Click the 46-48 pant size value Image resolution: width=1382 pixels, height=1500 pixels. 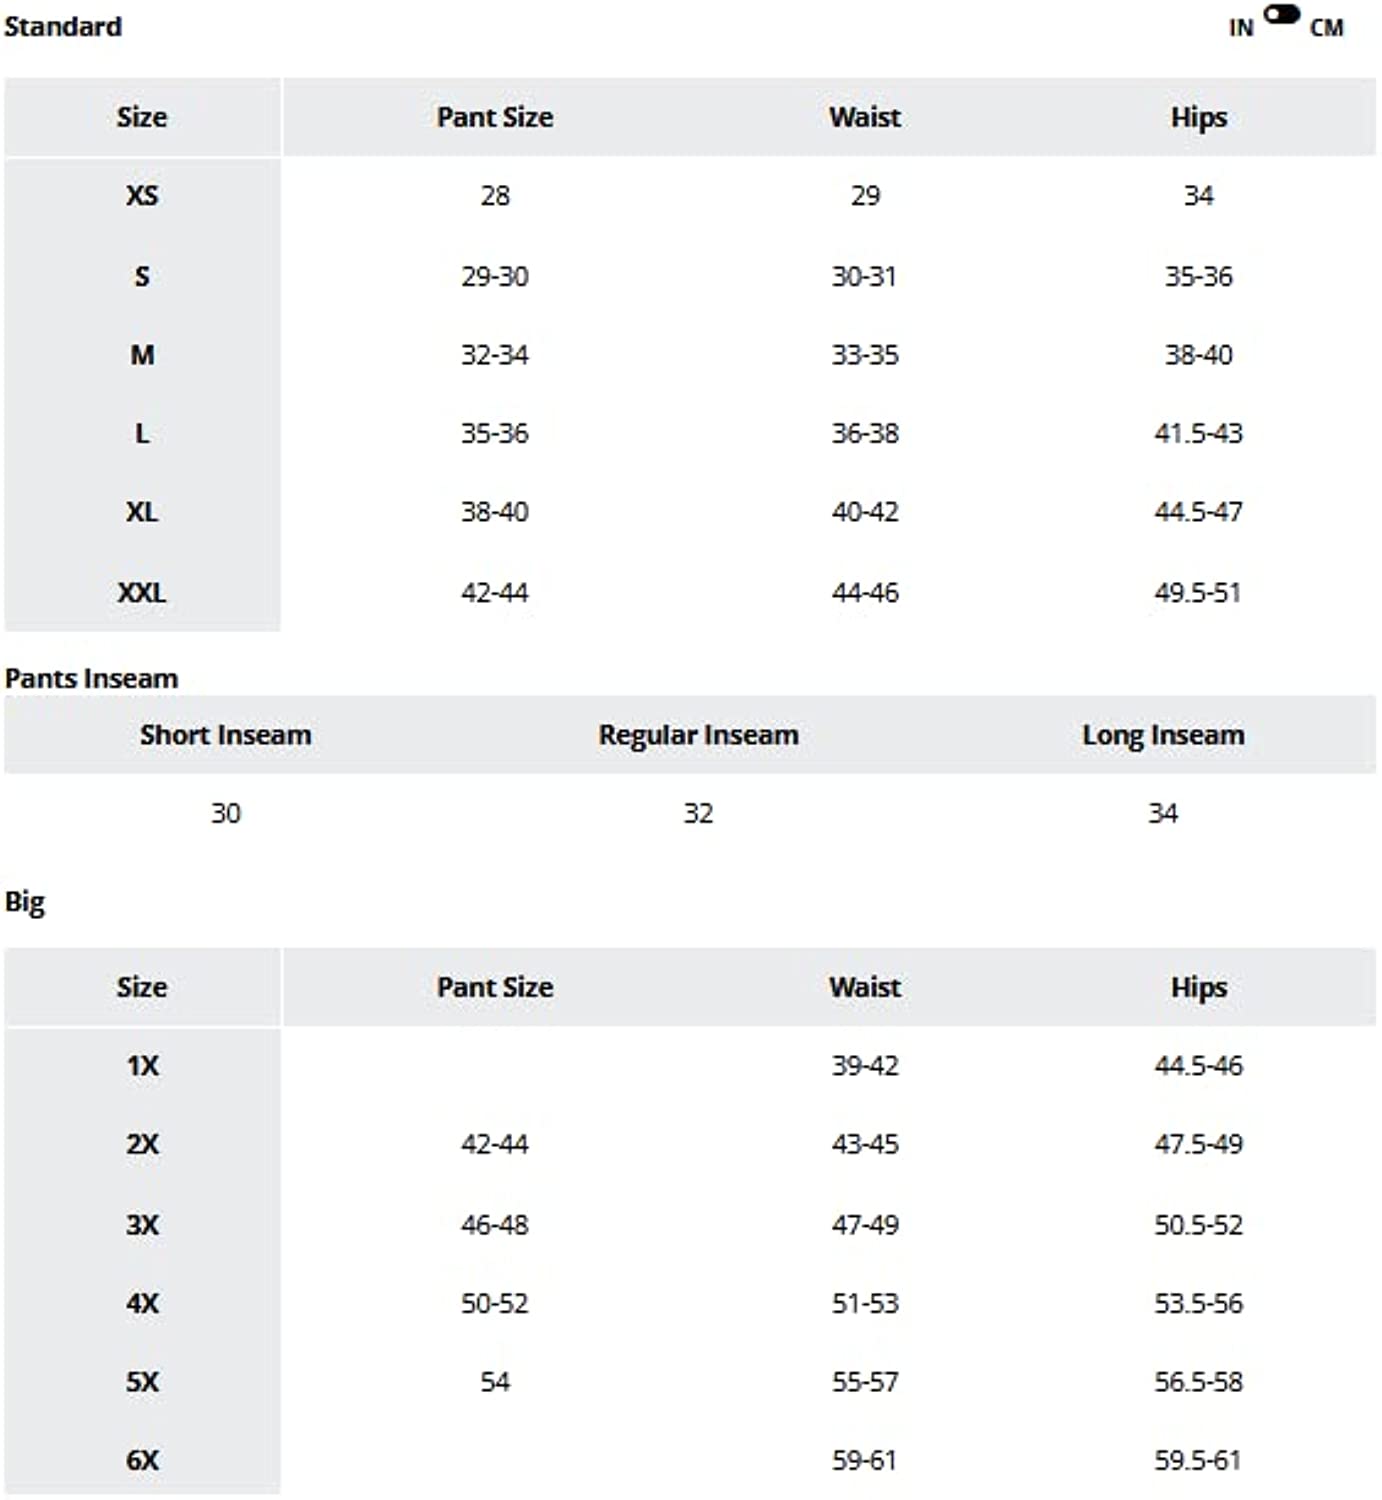click(x=495, y=1224)
